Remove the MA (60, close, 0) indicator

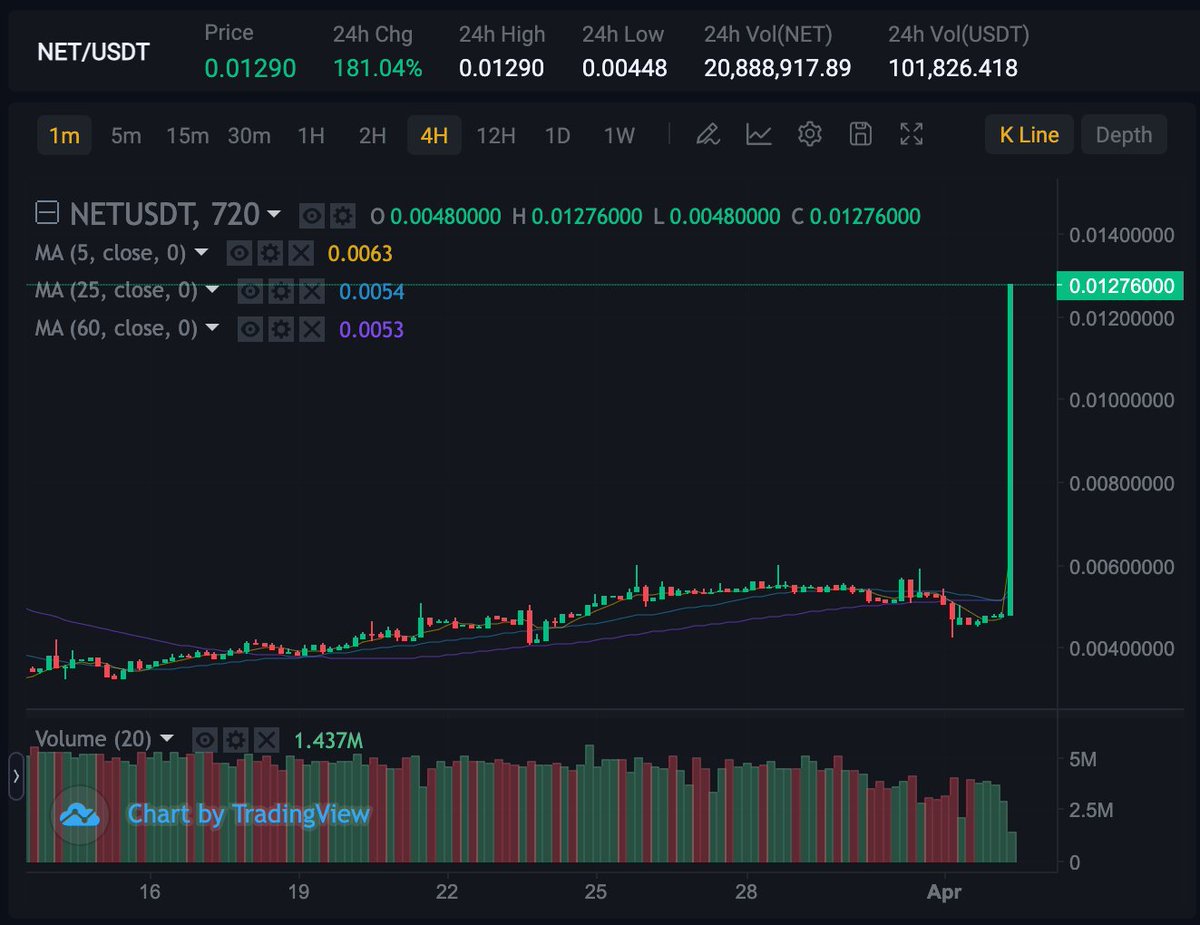312,329
